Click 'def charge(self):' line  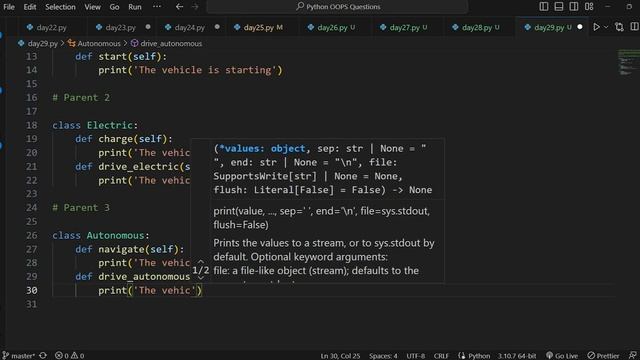(124, 139)
